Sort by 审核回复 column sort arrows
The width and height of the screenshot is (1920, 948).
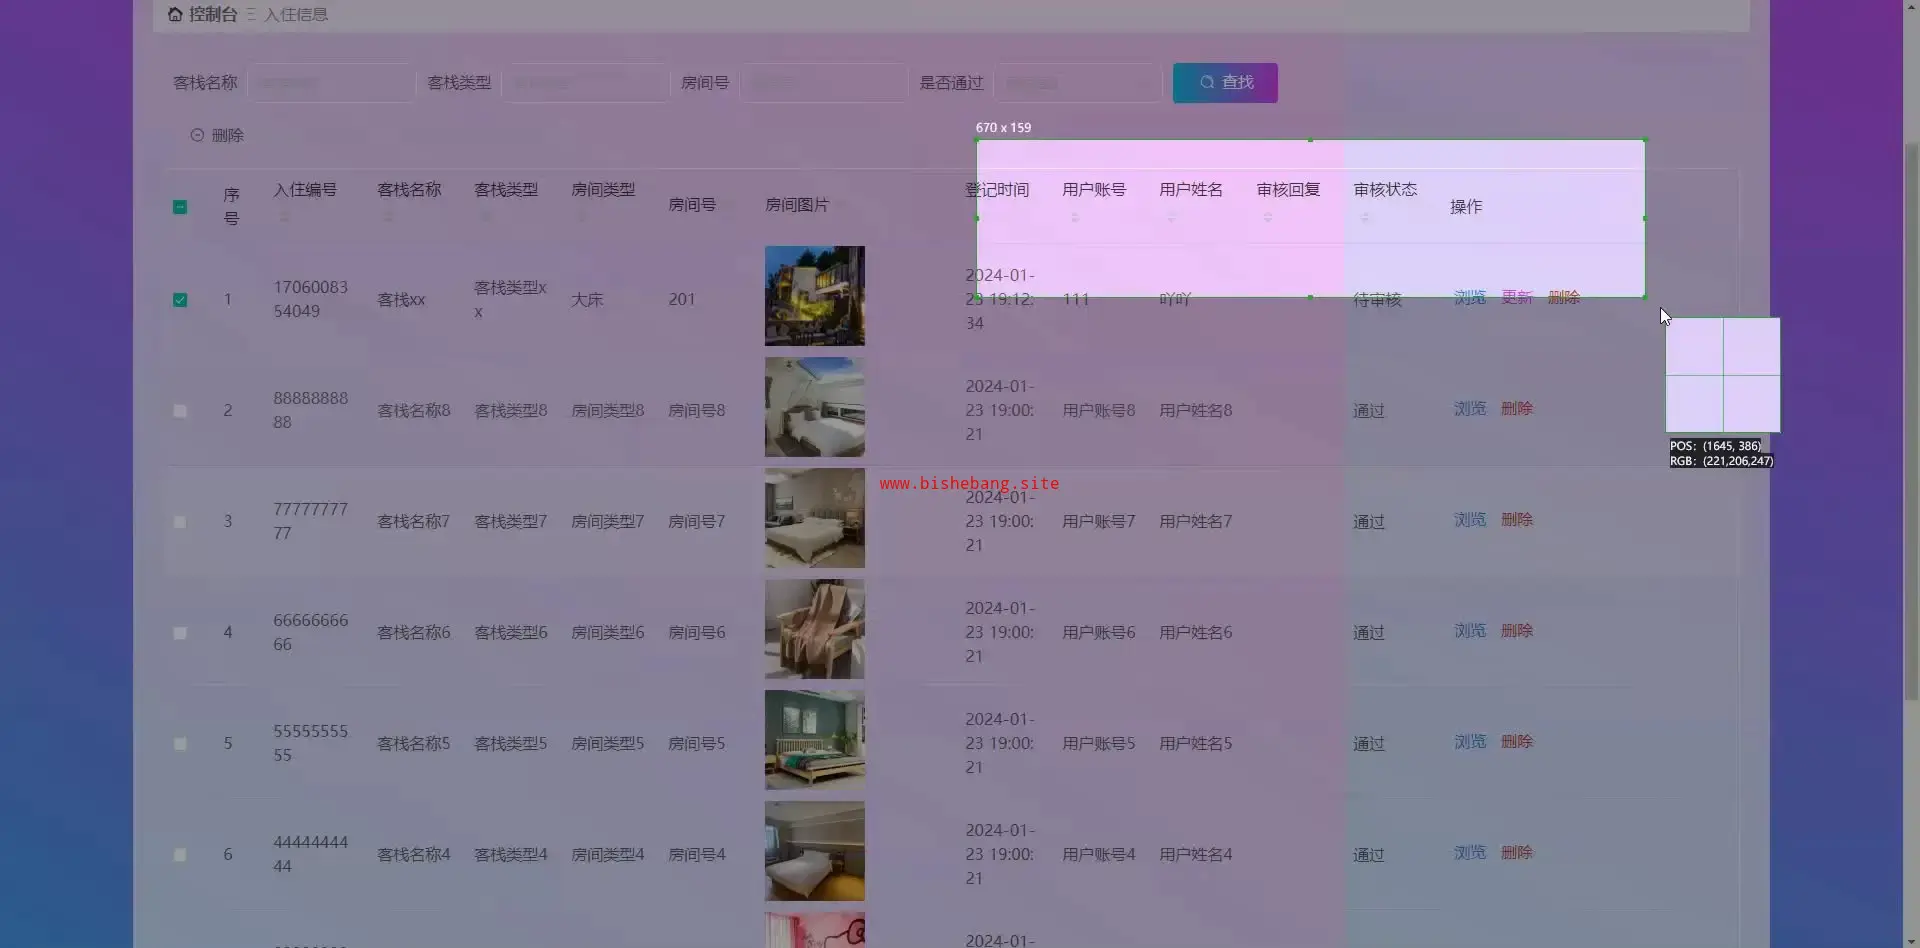tap(1268, 217)
